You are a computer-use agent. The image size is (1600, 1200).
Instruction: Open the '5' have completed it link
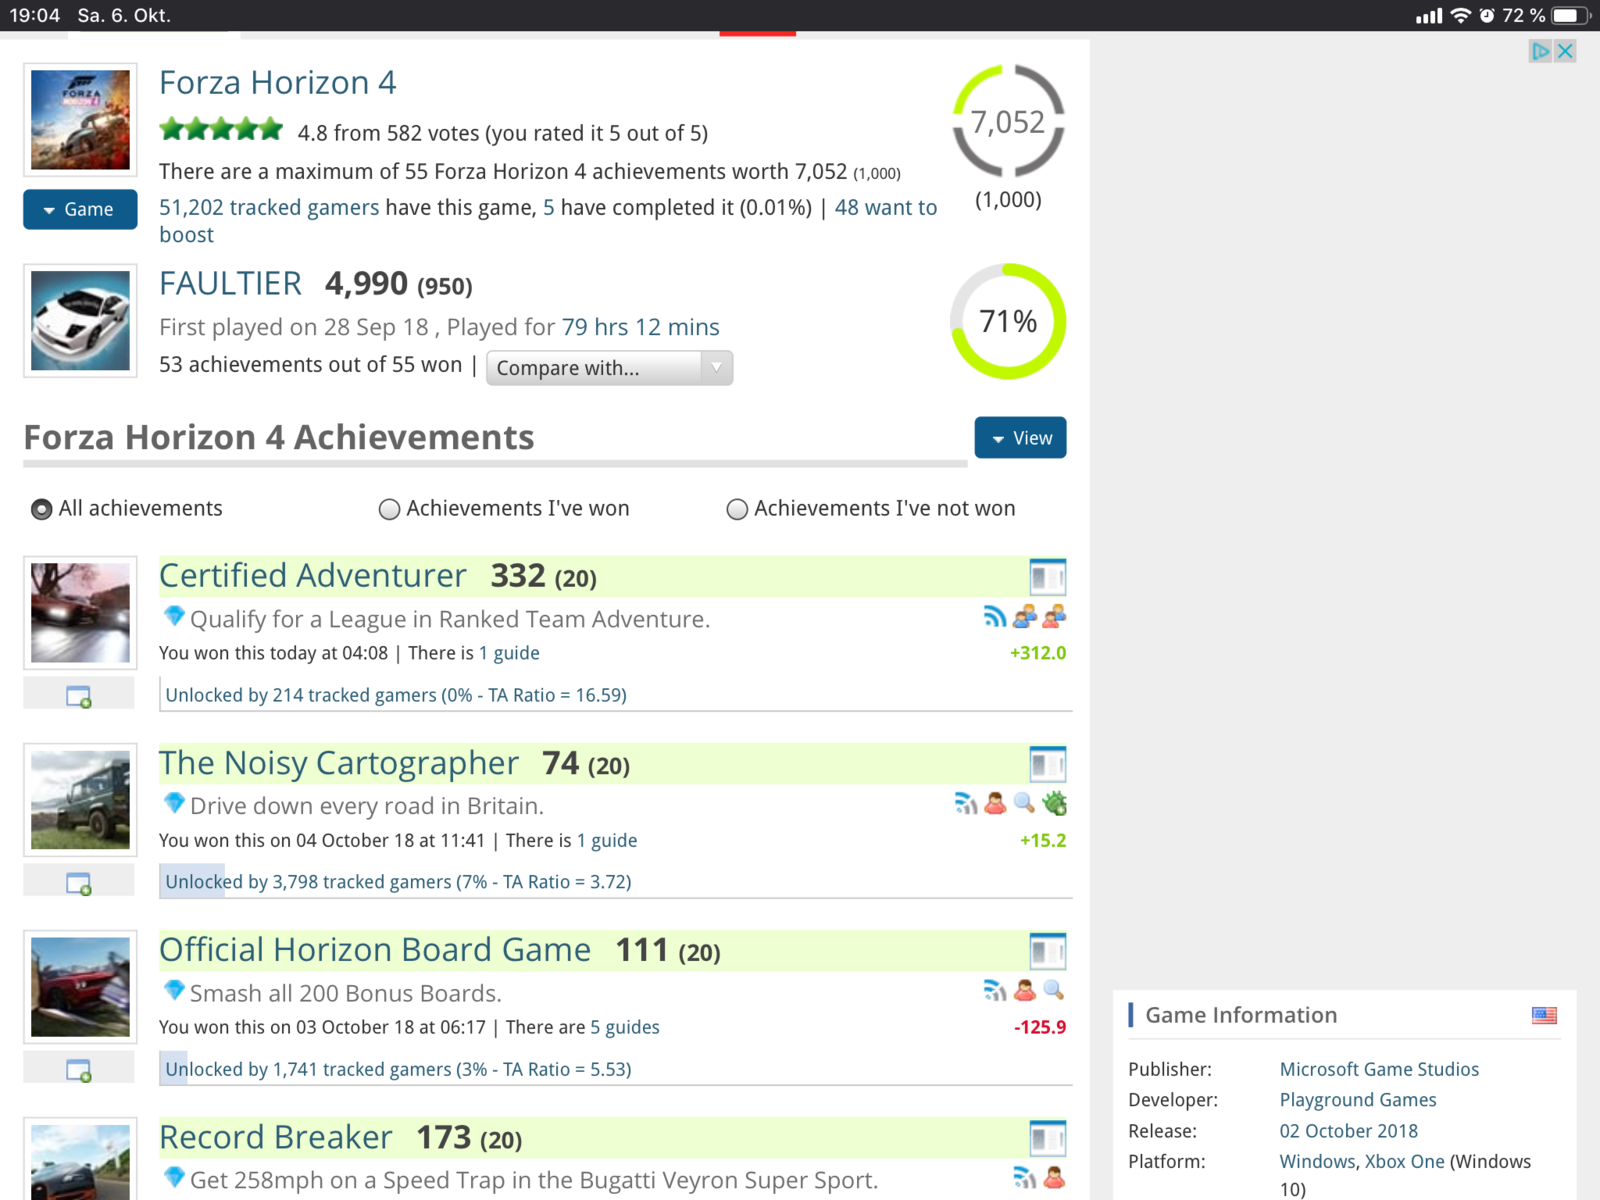coord(548,207)
